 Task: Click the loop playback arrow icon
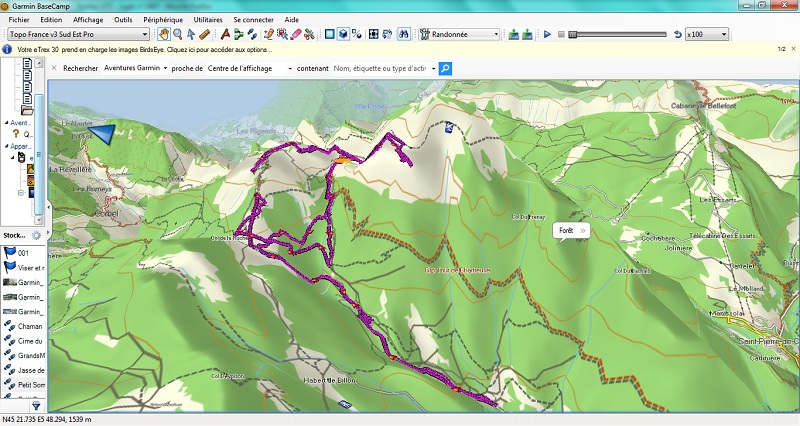[x=678, y=34]
